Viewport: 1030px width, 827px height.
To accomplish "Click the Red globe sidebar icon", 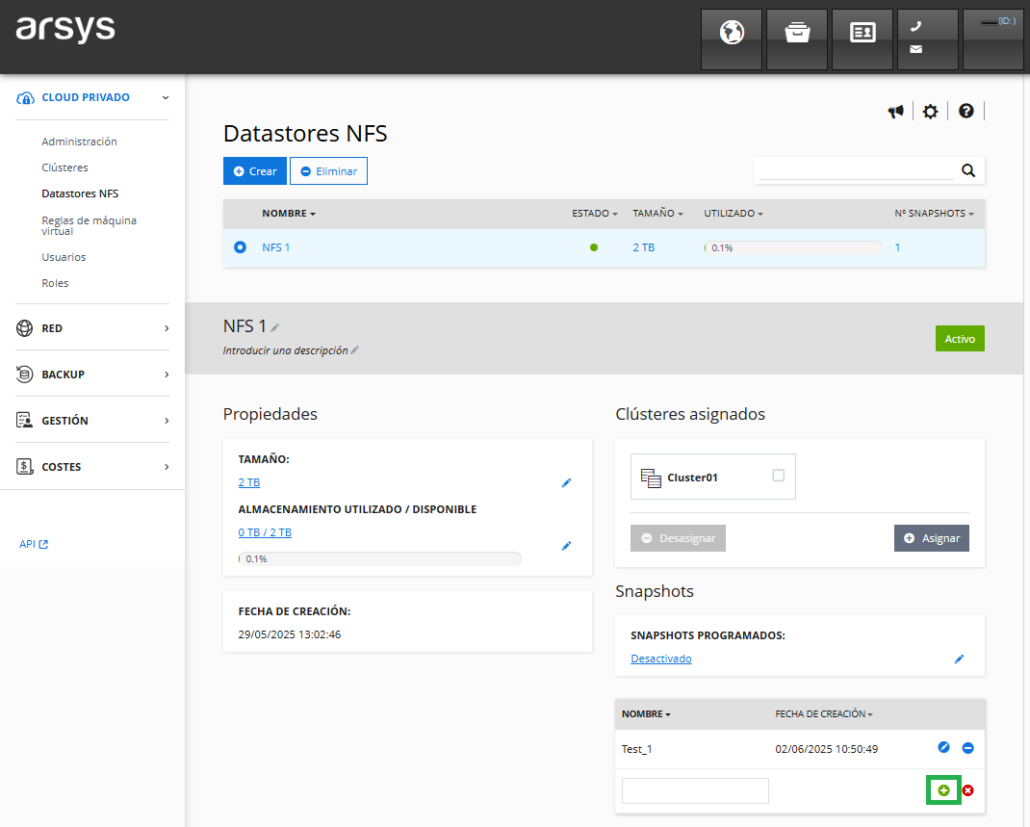I will (x=24, y=328).
